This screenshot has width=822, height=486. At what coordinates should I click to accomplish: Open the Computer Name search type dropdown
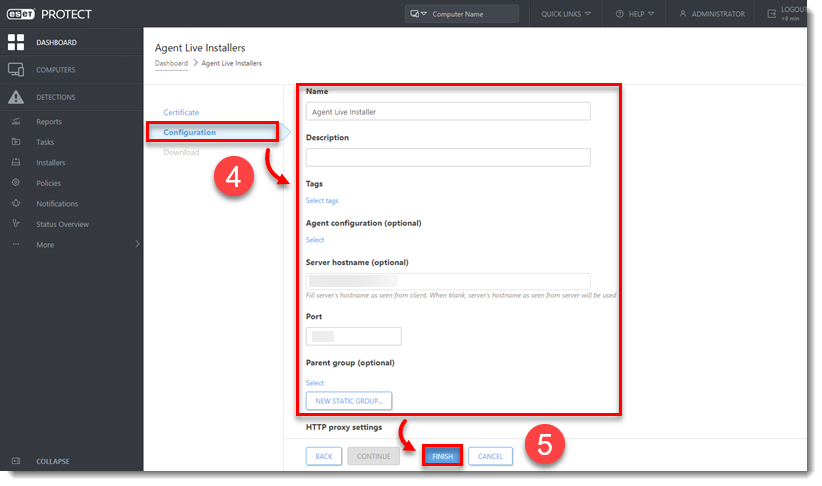click(419, 14)
